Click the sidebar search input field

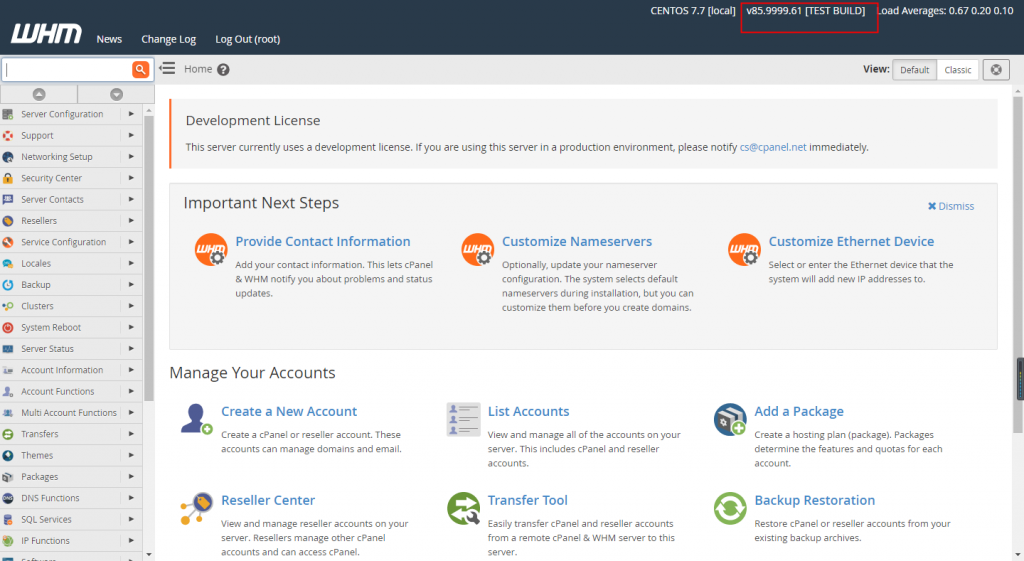point(67,69)
